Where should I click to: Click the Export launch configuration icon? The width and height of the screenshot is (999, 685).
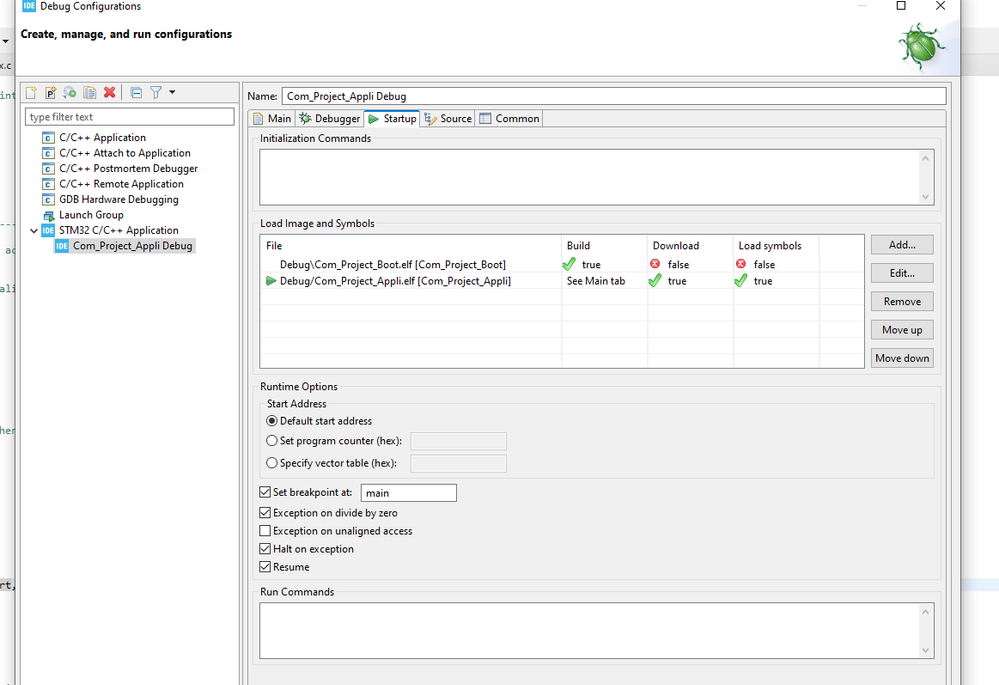point(70,93)
